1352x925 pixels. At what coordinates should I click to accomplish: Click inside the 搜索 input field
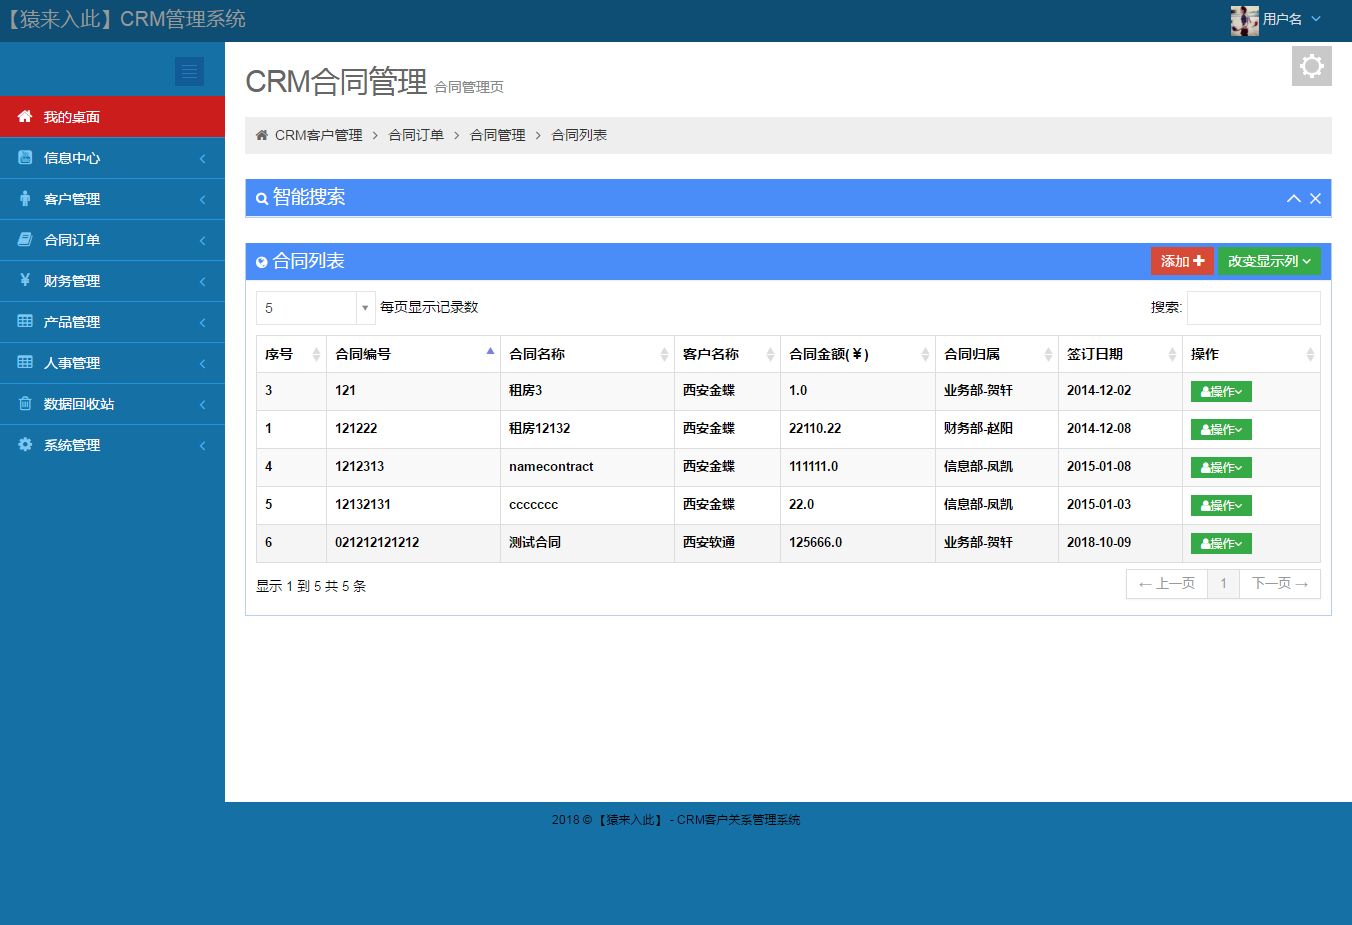coord(1253,307)
